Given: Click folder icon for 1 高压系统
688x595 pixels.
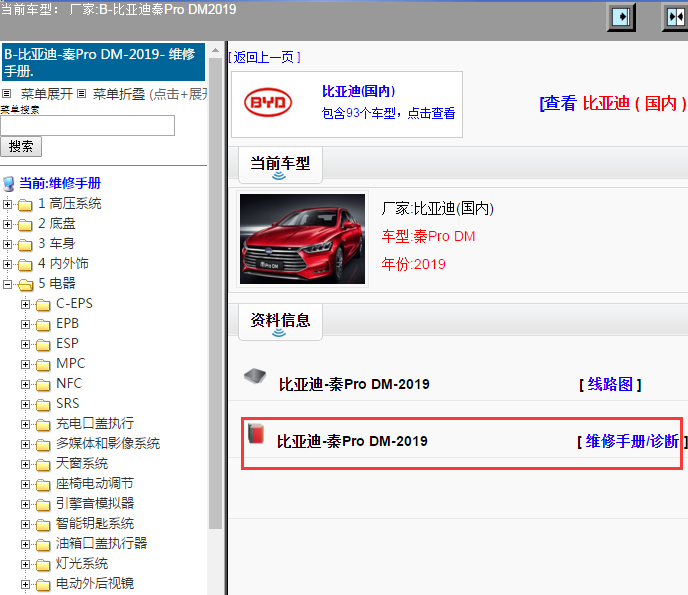Looking at the screenshot, I should [x=25, y=205].
